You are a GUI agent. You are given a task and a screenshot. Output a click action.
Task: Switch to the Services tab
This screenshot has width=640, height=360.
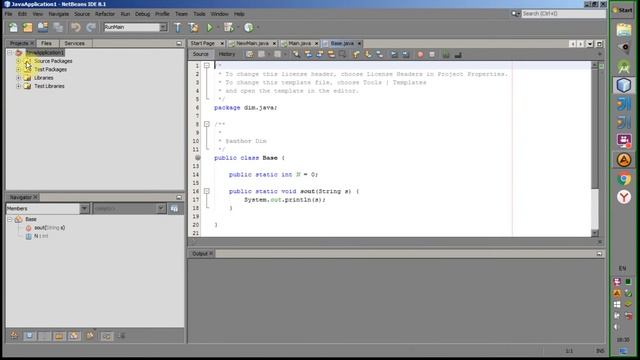pyautogui.click(x=75, y=43)
